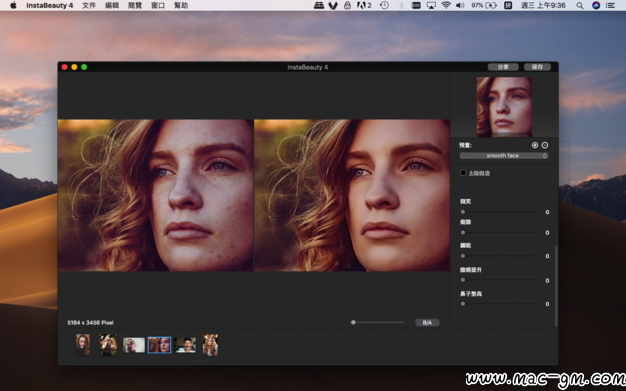The image size is (626, 391).
Task: Open Notification Center
Action: tap(610, 5)
